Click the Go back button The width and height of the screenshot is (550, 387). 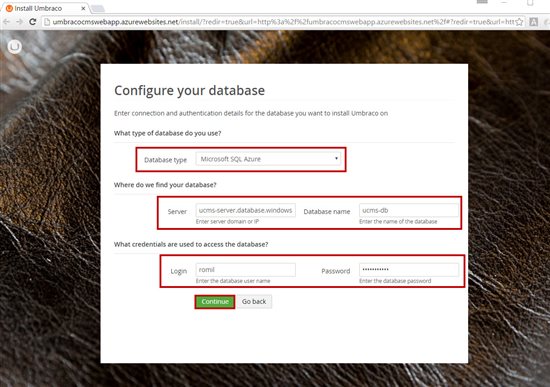click(x=254, y=302)
